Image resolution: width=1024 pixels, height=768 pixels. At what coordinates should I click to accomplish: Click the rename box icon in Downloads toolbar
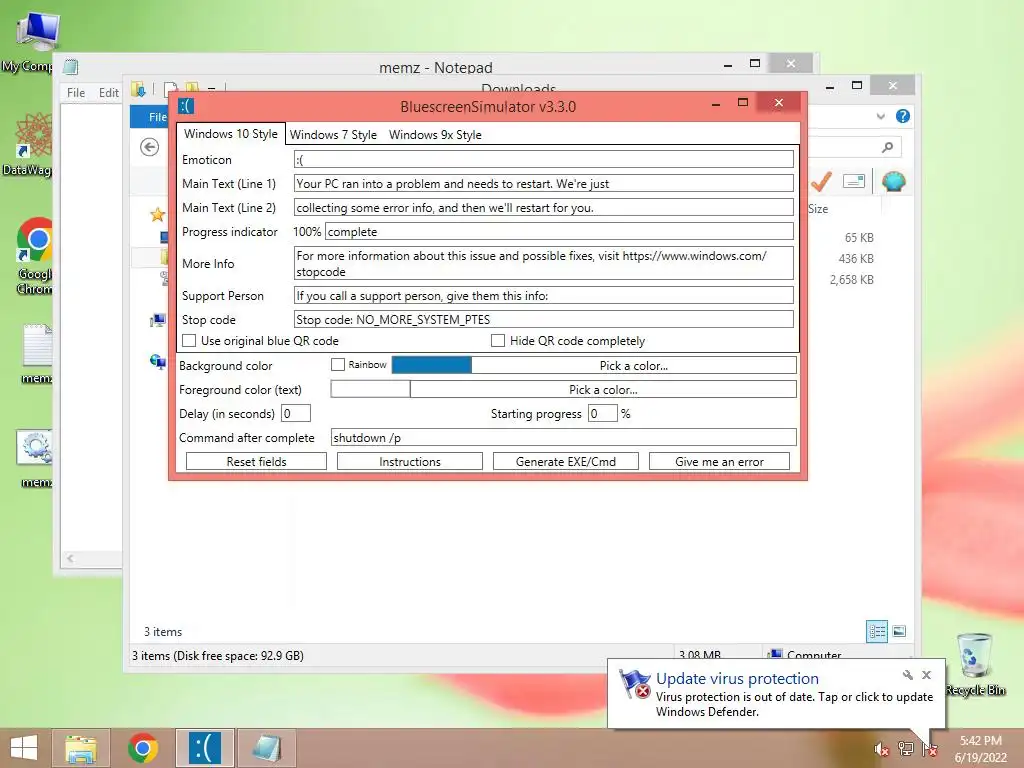coord(854,181)
